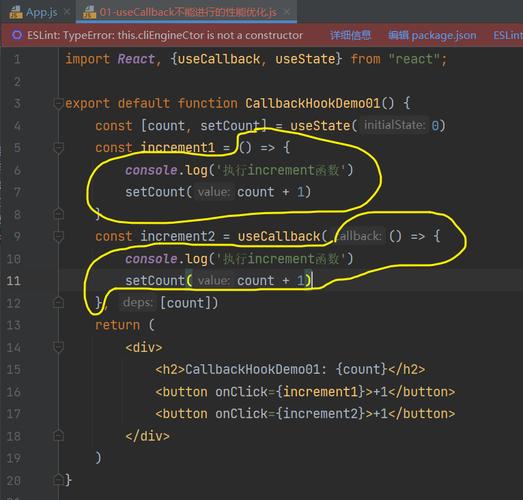
Task: Click the useState import identifier on line 1
Action: (x=305, y=59)
